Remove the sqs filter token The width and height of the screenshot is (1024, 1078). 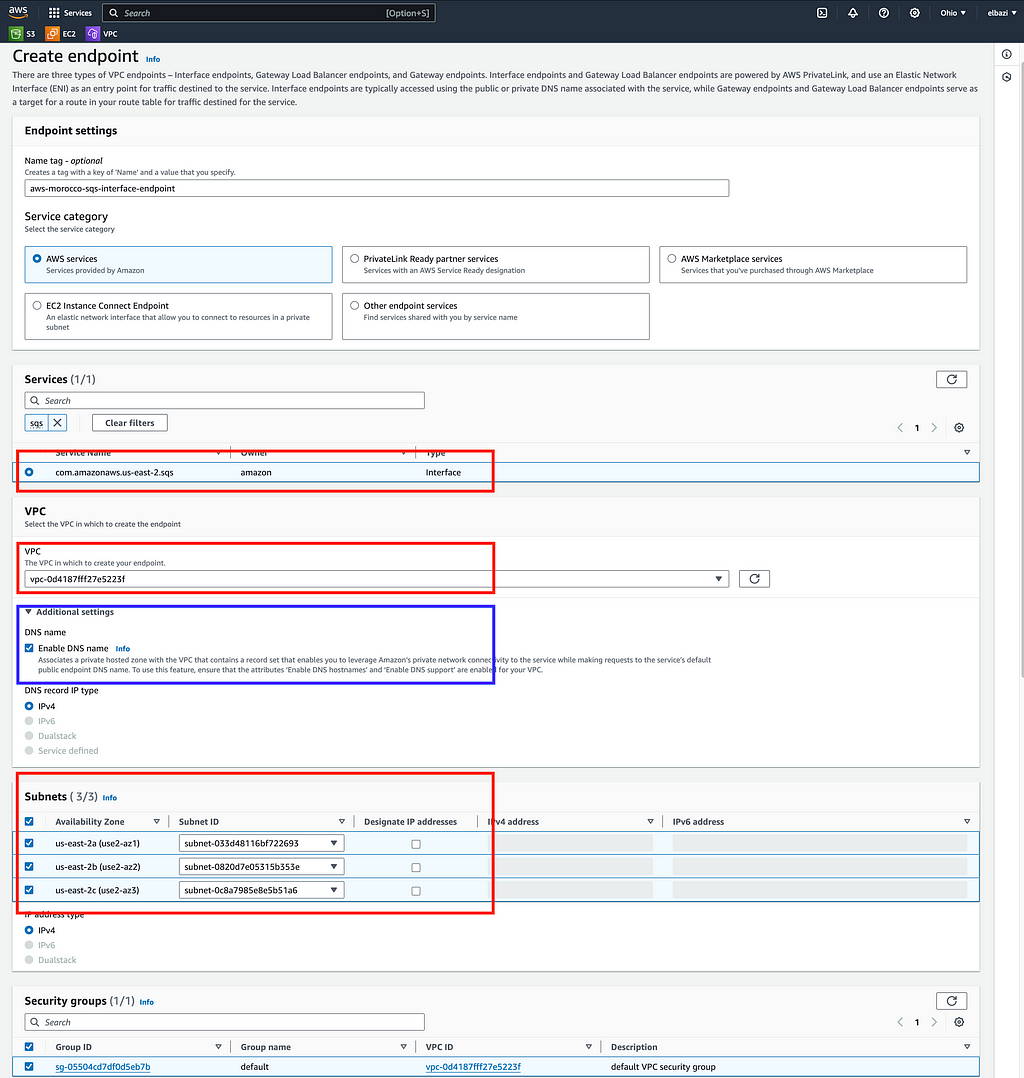pos(58,423)
